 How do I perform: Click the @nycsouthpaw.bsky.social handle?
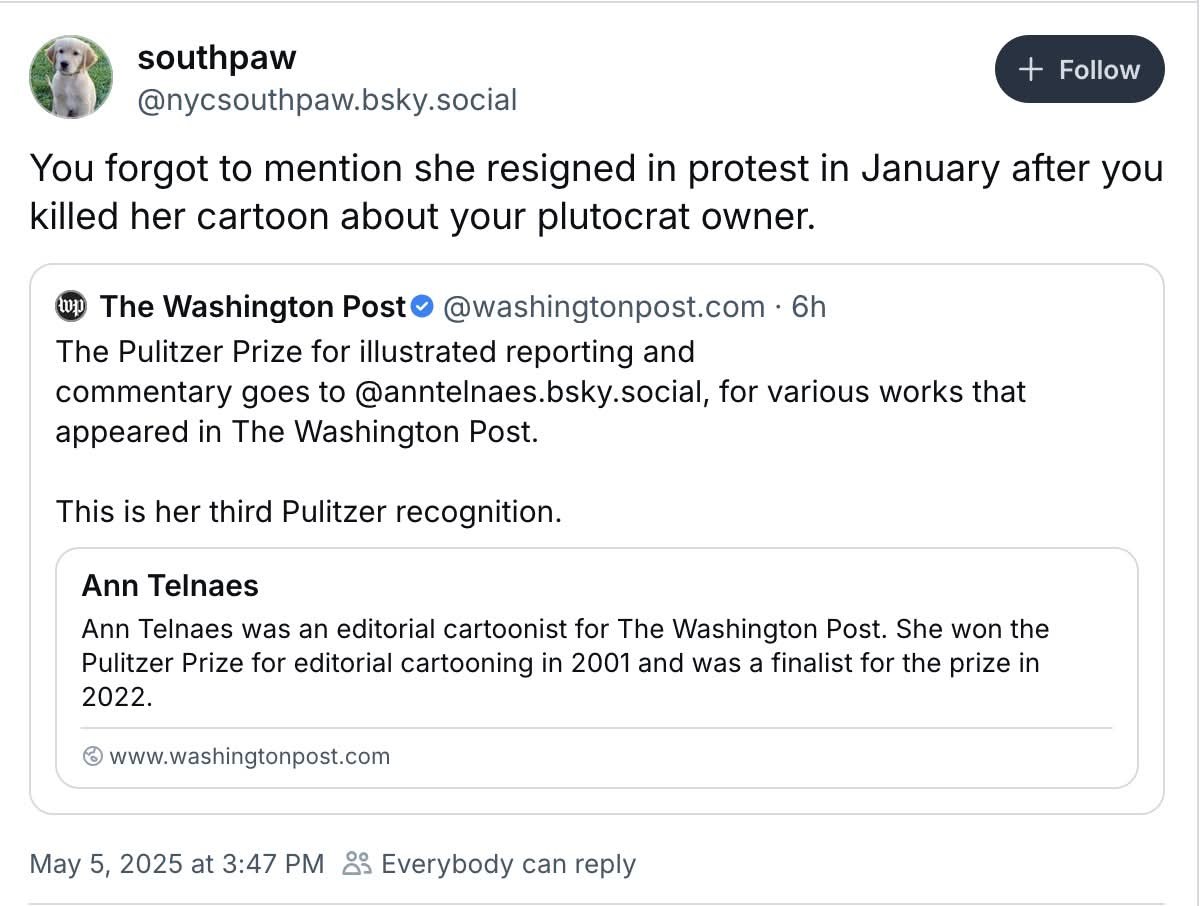tap(327, 100)
